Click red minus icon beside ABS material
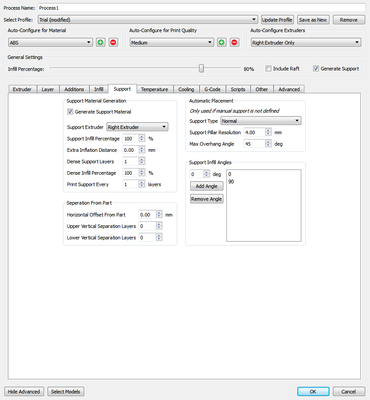This screenshot has height=400, width=370. pyautogui.click(x=113, y=43)
